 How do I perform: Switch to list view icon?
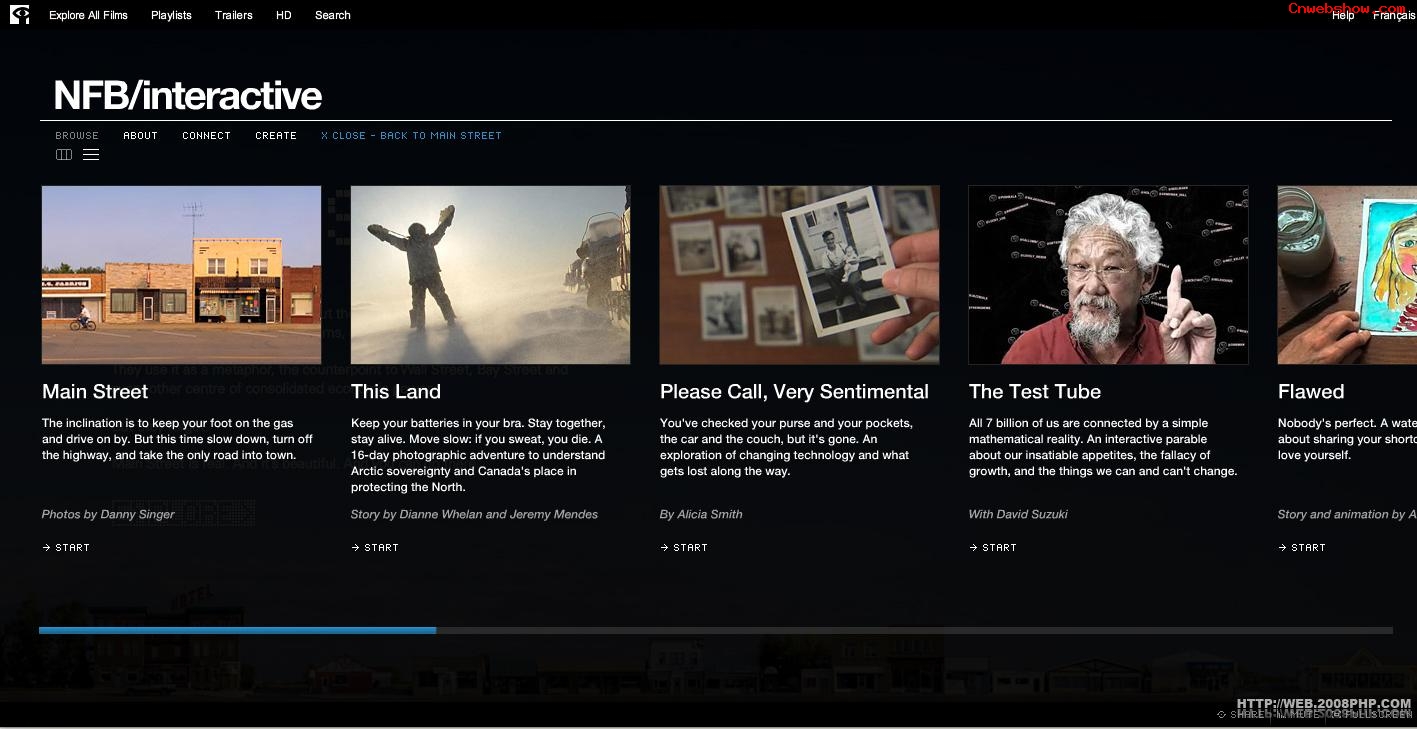click(x=91, y=155)
